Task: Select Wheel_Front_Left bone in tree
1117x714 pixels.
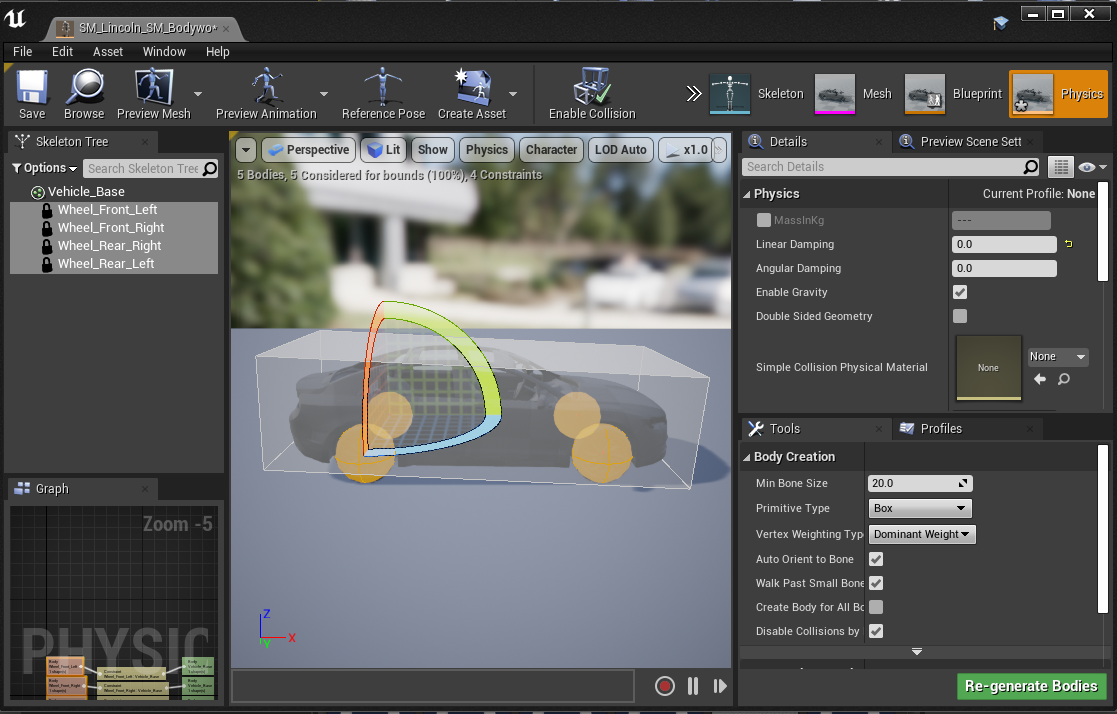Action: tap(107, 210)
